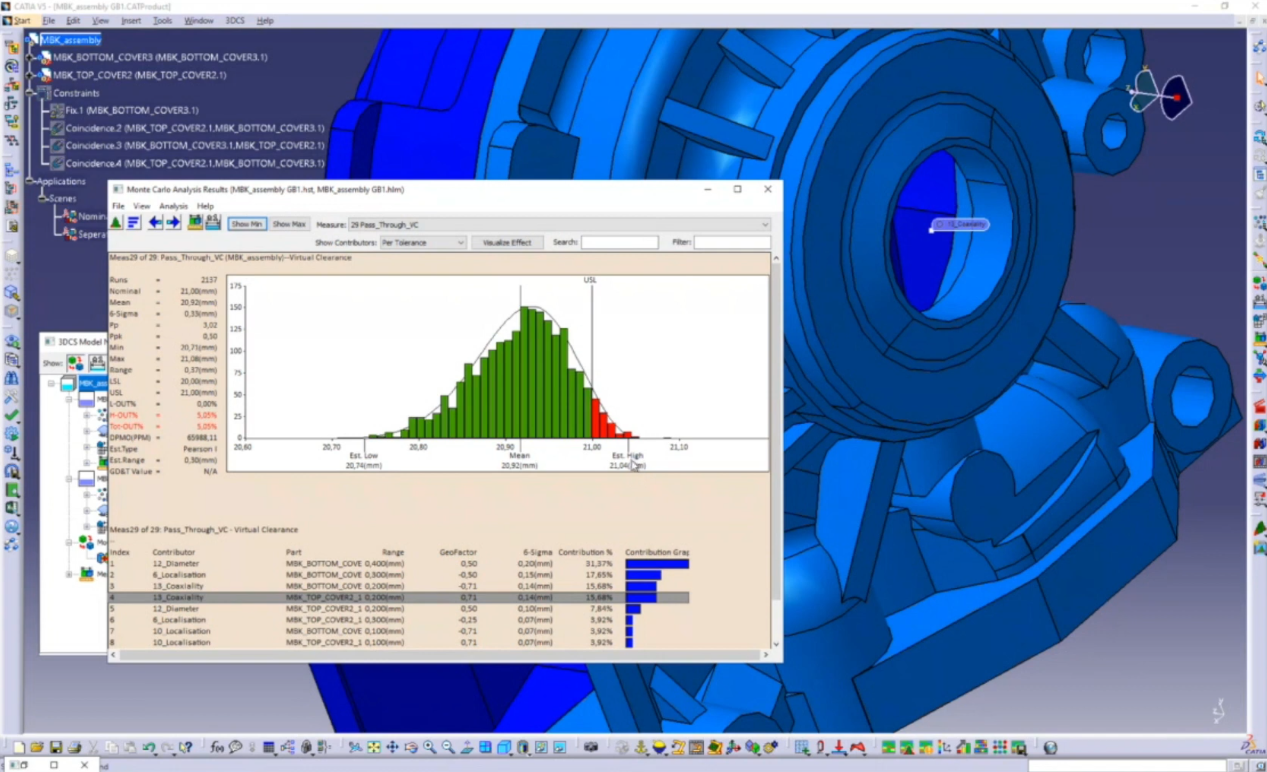Click the back arrow to the previous measure
Viewport: 1267px width, 772px height.
[155, 223]
